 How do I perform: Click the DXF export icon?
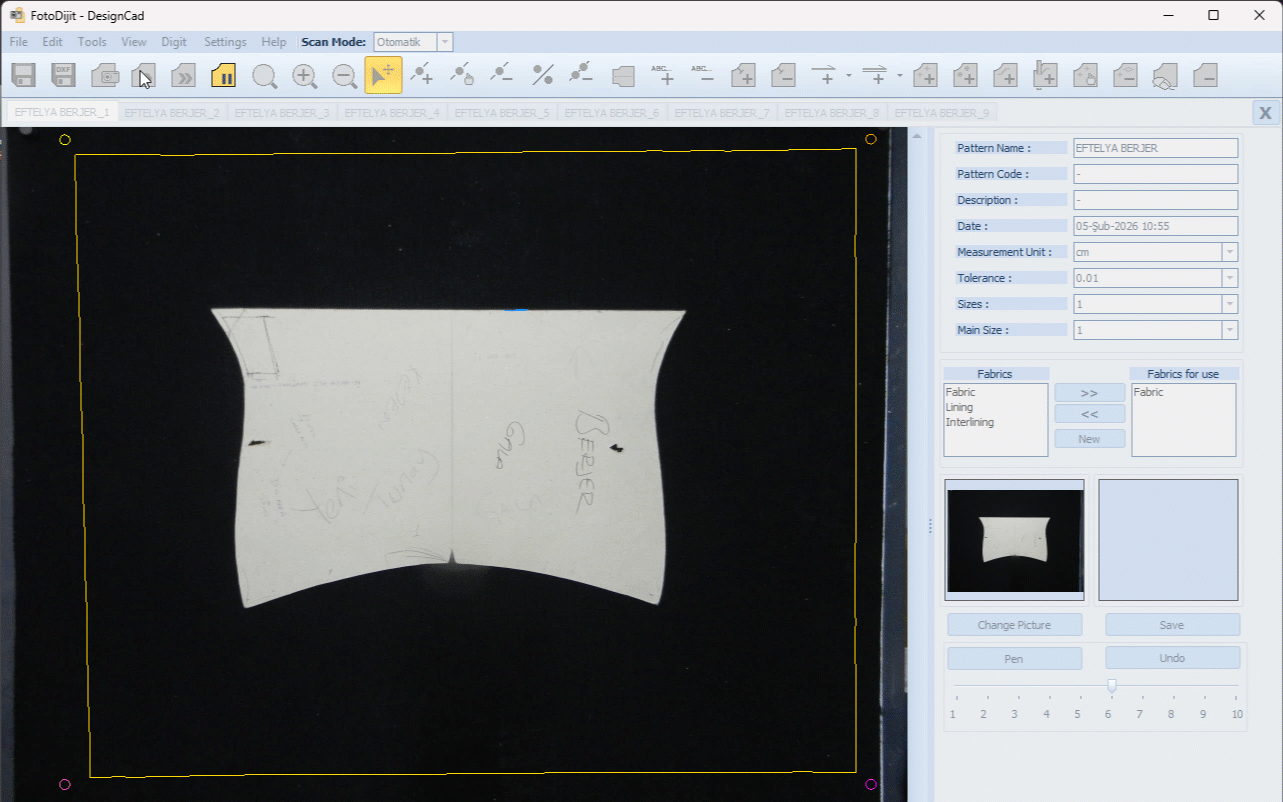pyautogui.click(x=64, y=76)
